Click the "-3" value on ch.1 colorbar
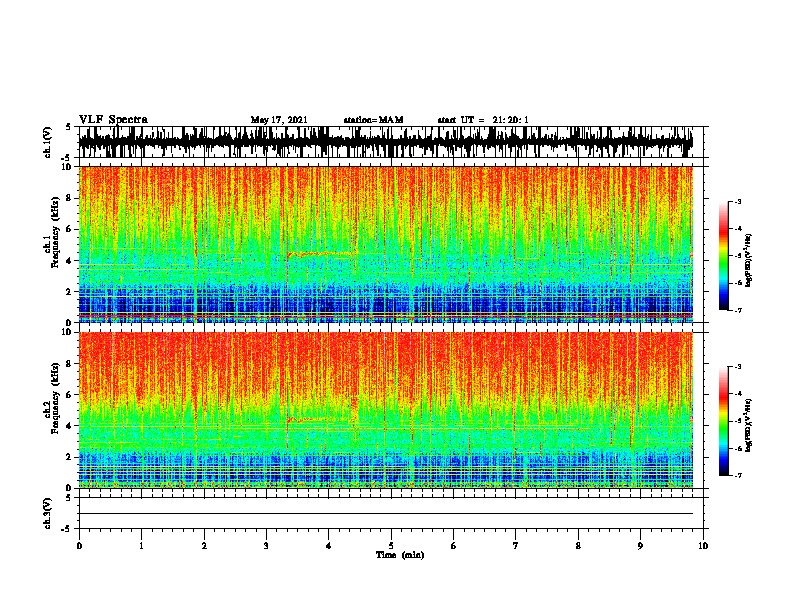 [x=737, y=202]
